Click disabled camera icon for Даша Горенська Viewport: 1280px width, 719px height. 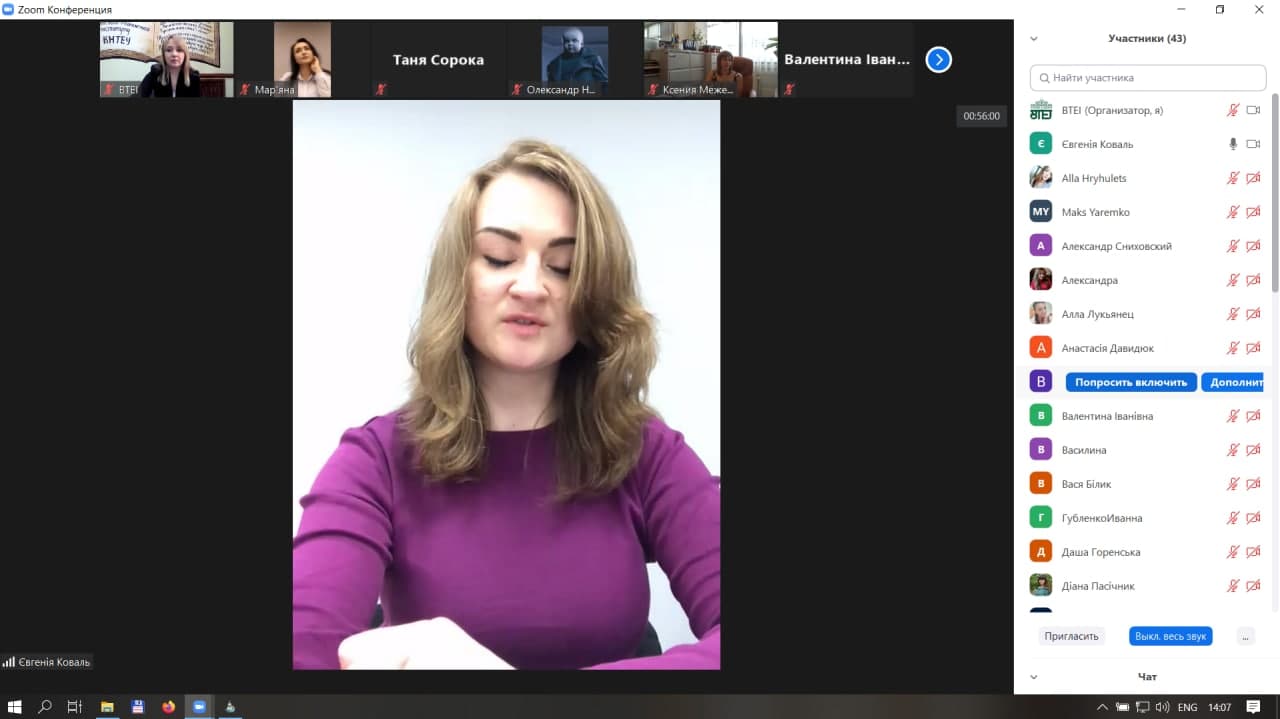(1253, 552)
